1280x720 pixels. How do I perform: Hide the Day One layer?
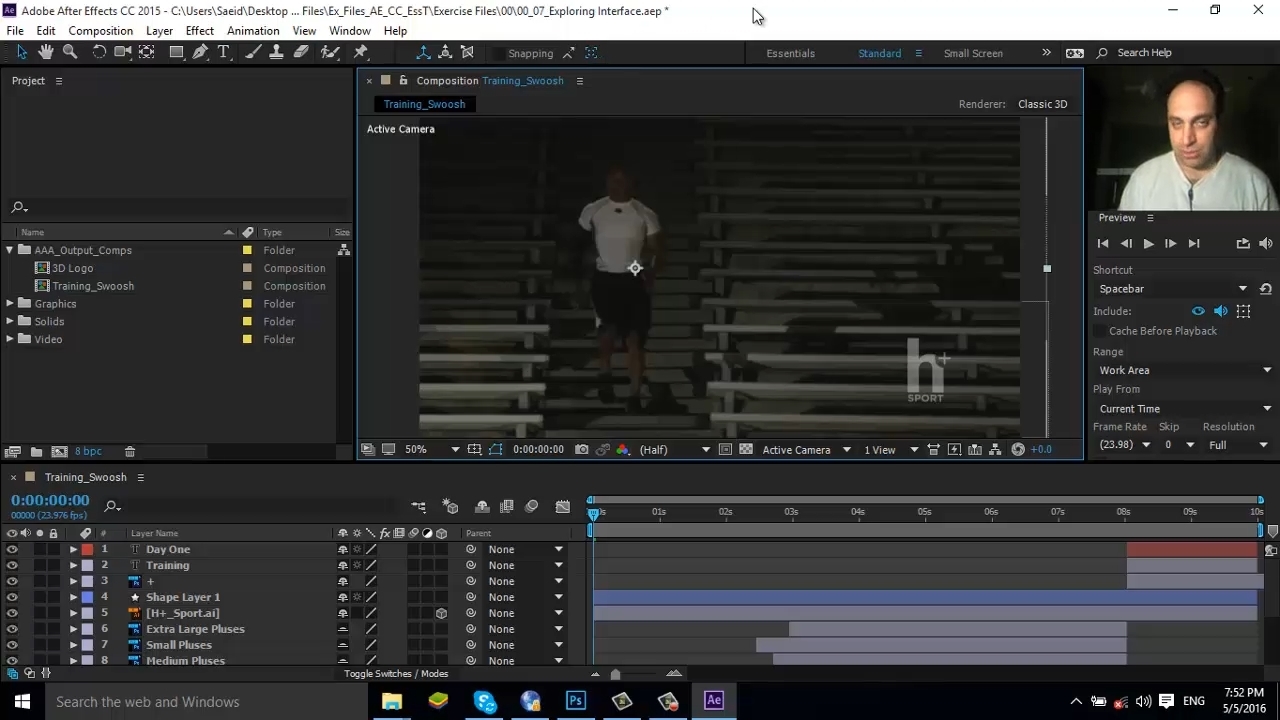click(x=12, y=550)
